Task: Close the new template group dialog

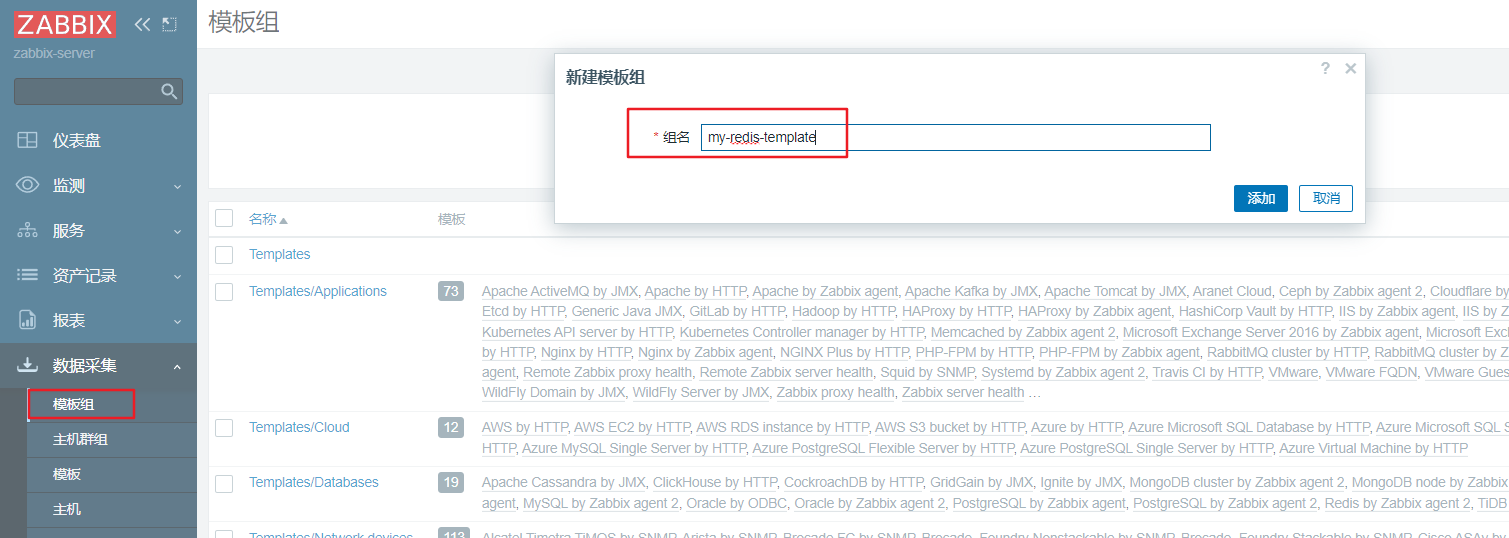Action: pos(1350,68)
